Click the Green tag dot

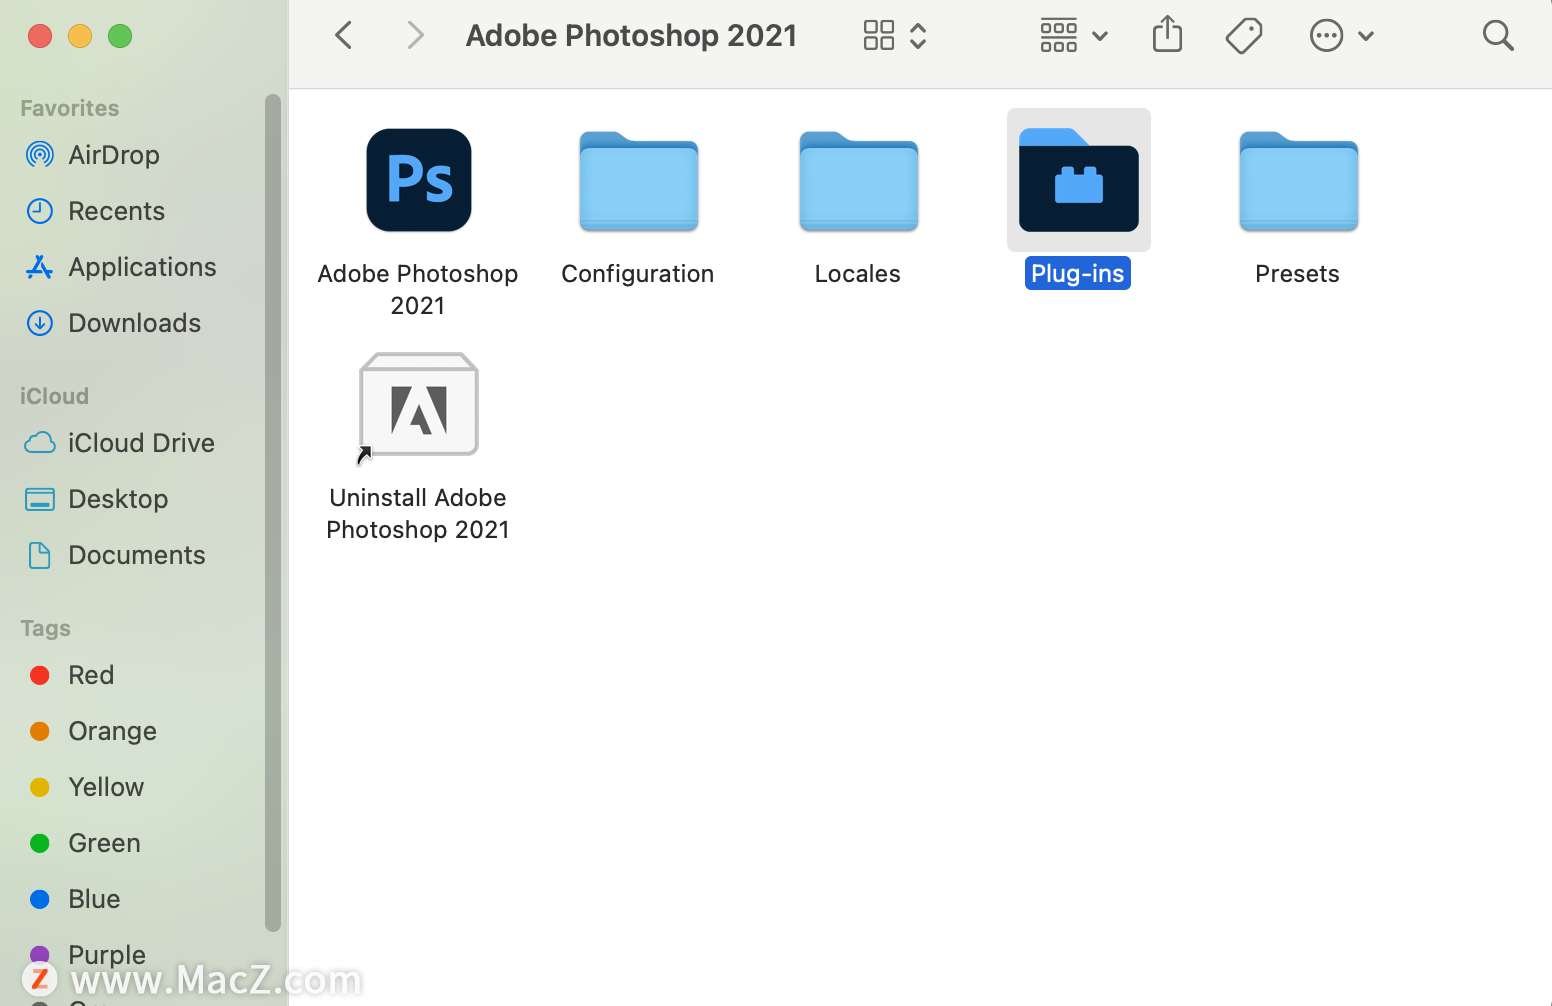[40, 843]
